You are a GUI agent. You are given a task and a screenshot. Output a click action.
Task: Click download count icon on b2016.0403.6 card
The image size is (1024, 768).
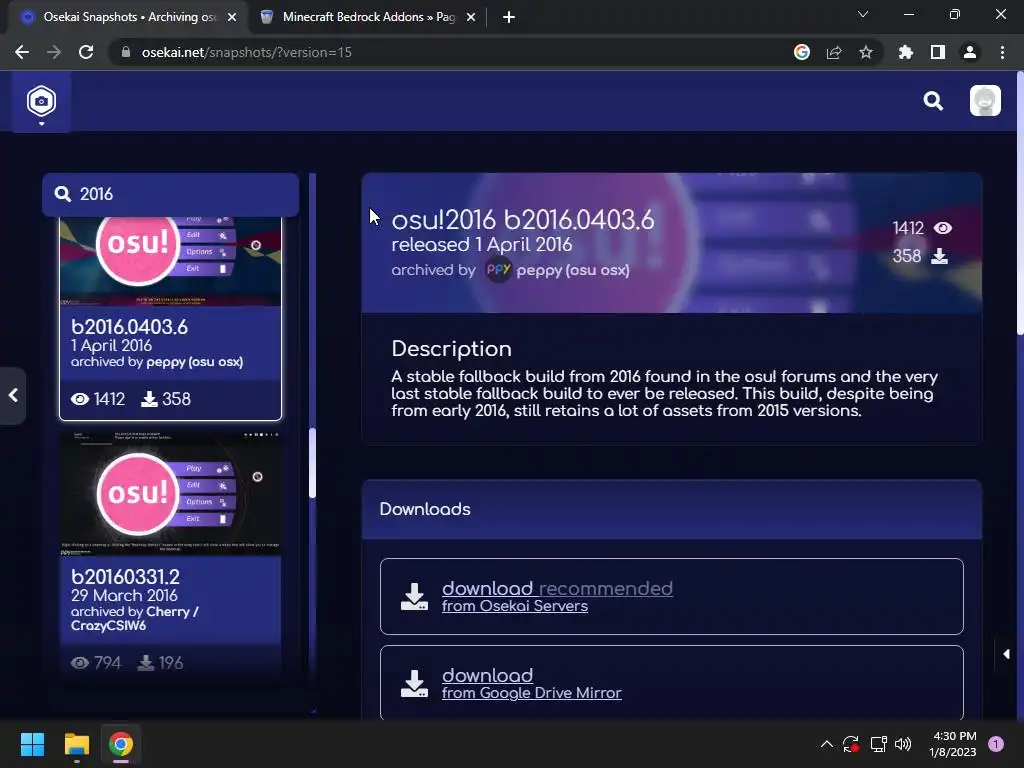149,399
